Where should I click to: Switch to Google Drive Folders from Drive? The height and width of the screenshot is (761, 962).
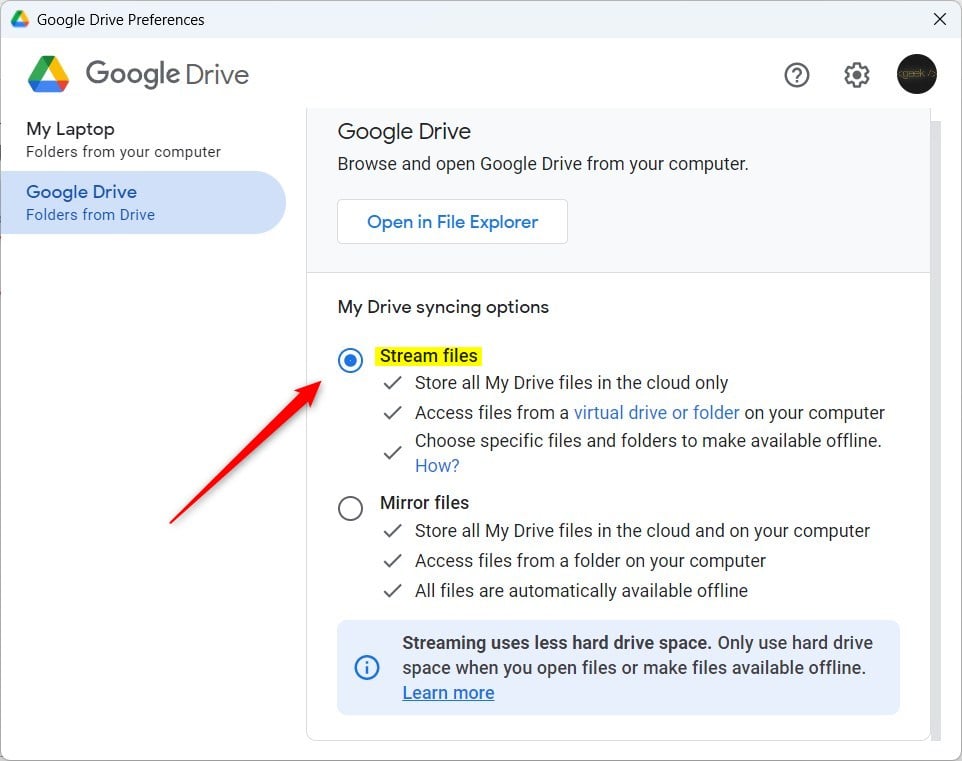(143, 203)
